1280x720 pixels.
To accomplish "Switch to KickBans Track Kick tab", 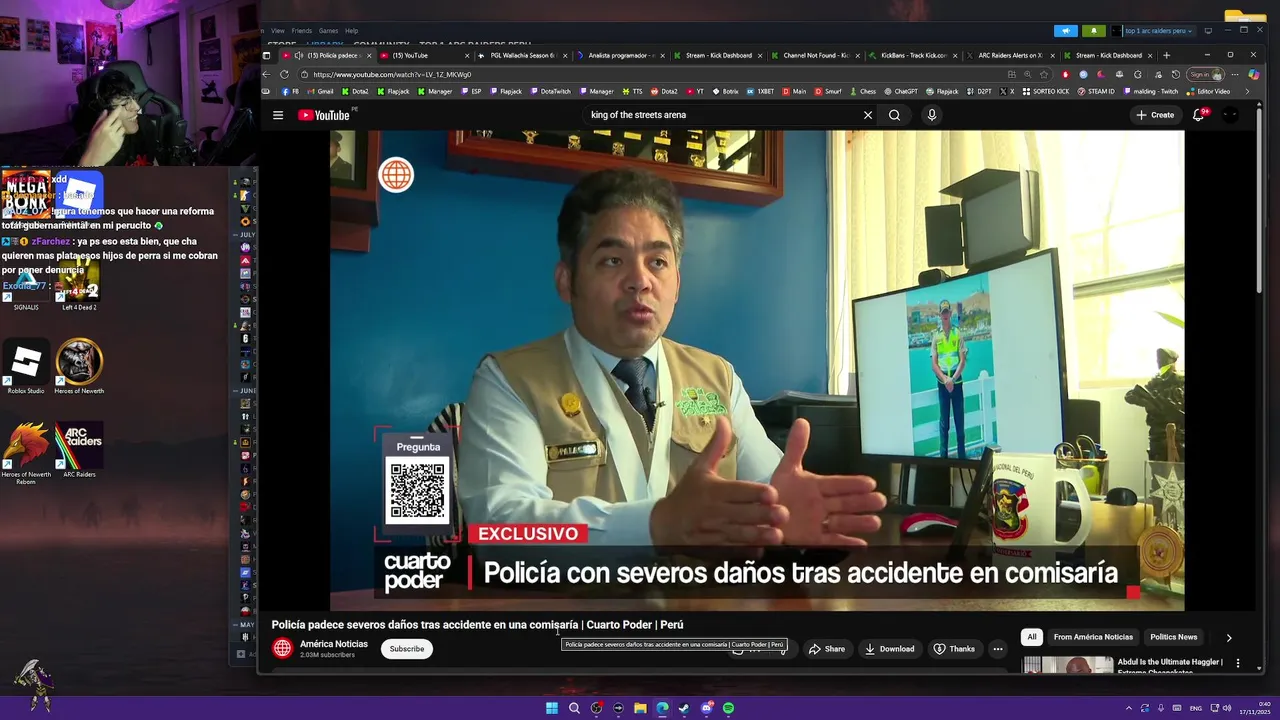I will [x=913, y=56].
